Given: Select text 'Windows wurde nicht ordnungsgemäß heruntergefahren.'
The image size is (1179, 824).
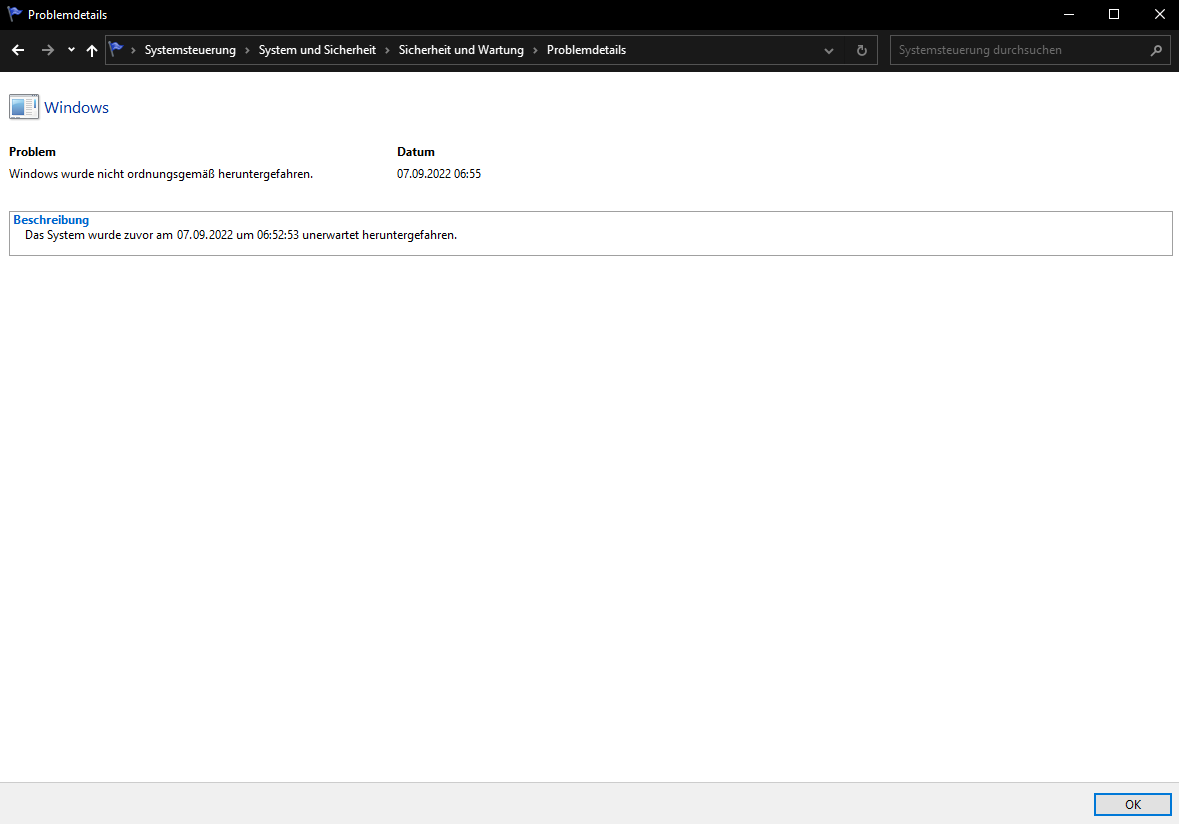Looking at the screenshot, I should [x=161, y=174].
